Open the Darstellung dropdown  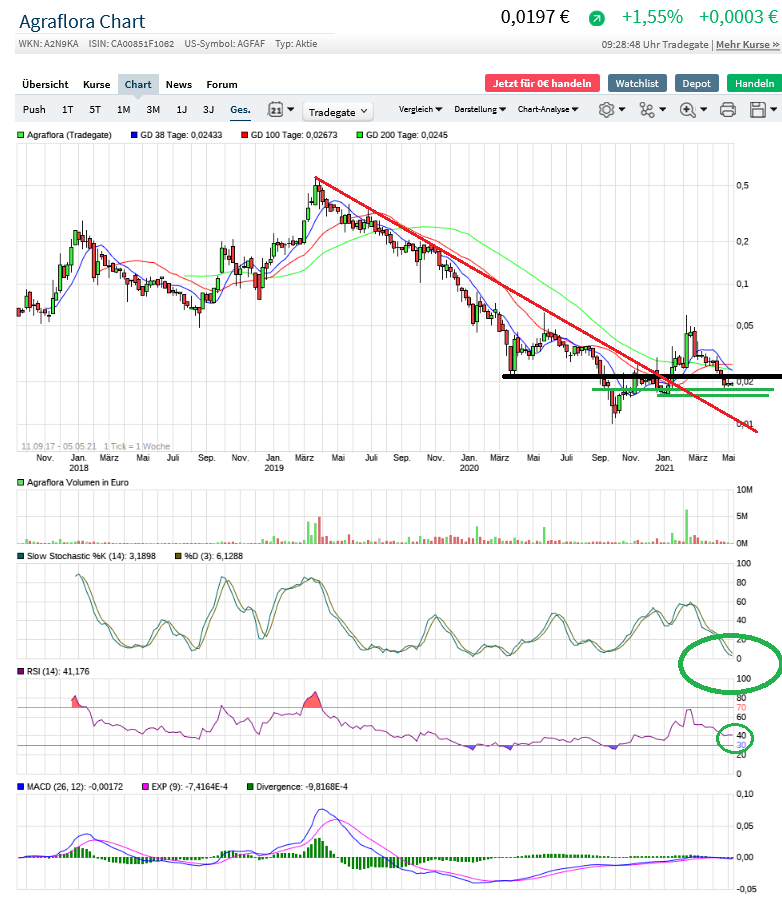point(480,109)
